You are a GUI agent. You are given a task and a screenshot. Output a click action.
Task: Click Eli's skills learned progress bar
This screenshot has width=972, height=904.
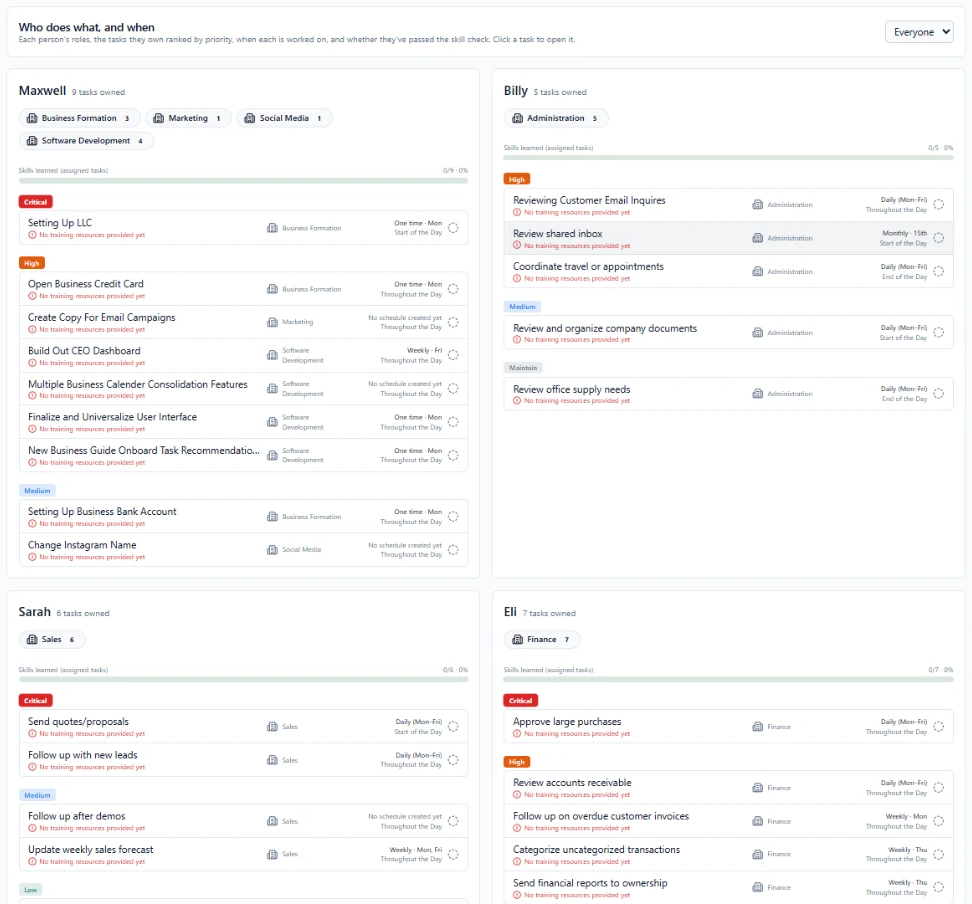tap(728, 680)
